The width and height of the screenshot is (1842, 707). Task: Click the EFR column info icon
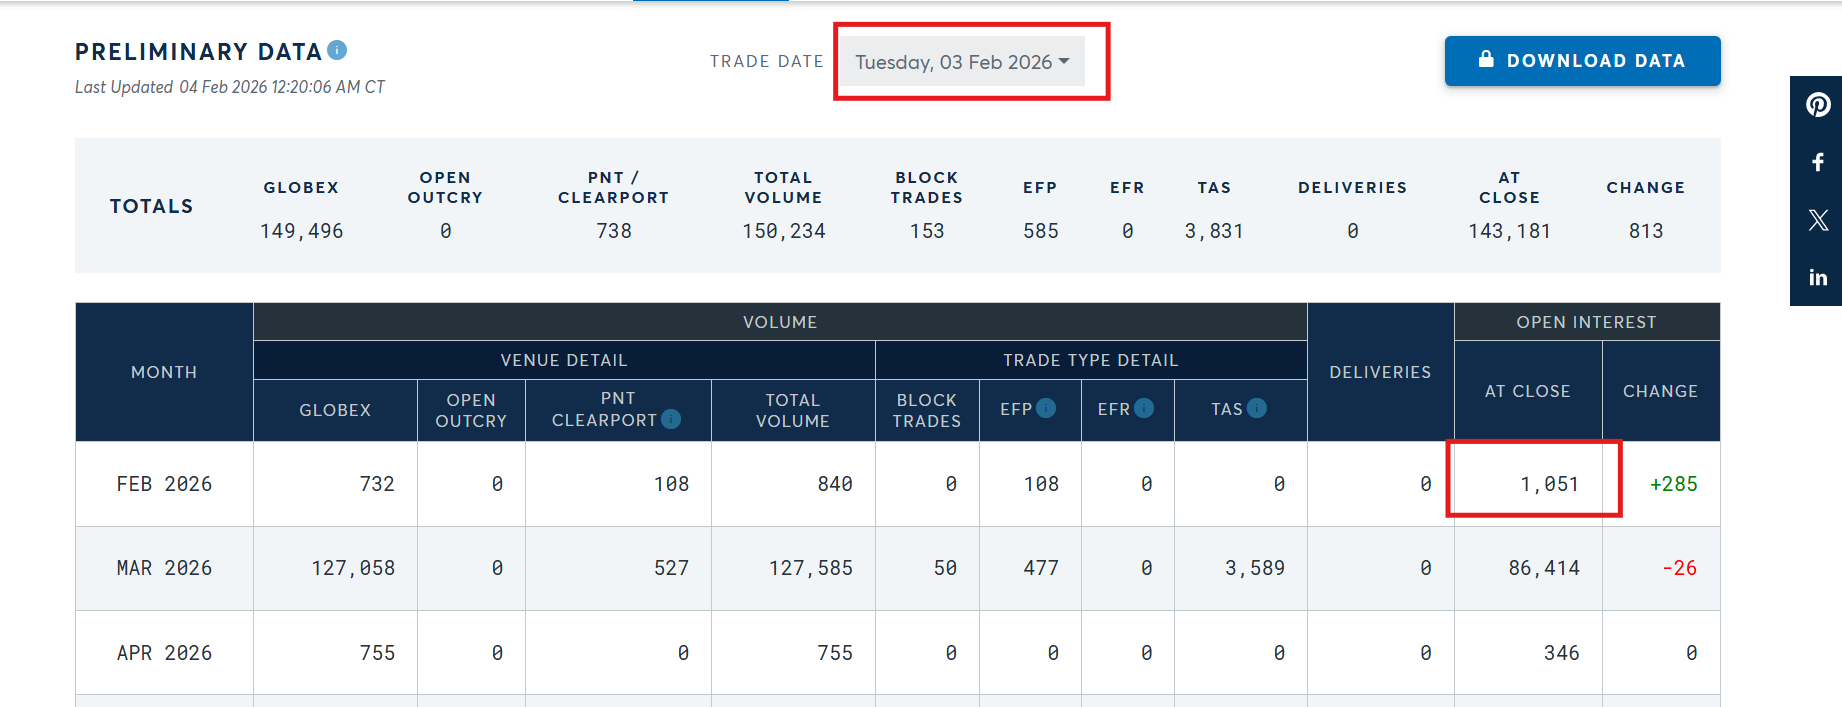[1144, 408]
